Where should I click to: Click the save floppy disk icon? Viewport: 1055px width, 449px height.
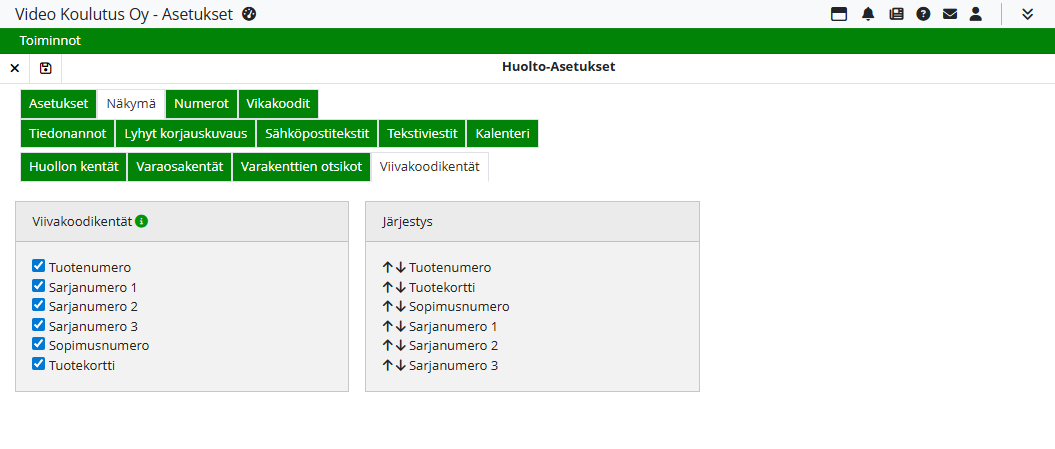click(46, 68)
